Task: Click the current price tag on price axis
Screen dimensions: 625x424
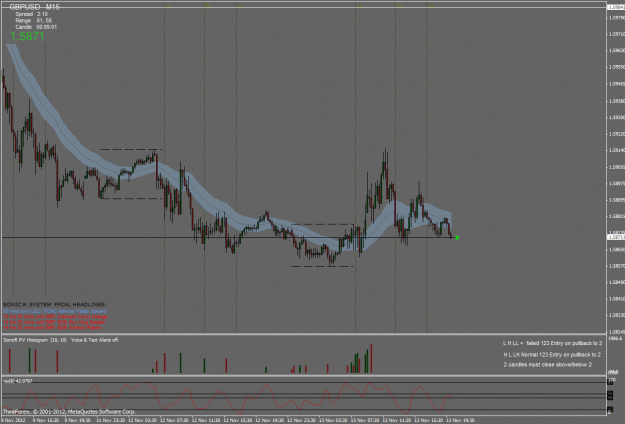Action: pos(616,237)
